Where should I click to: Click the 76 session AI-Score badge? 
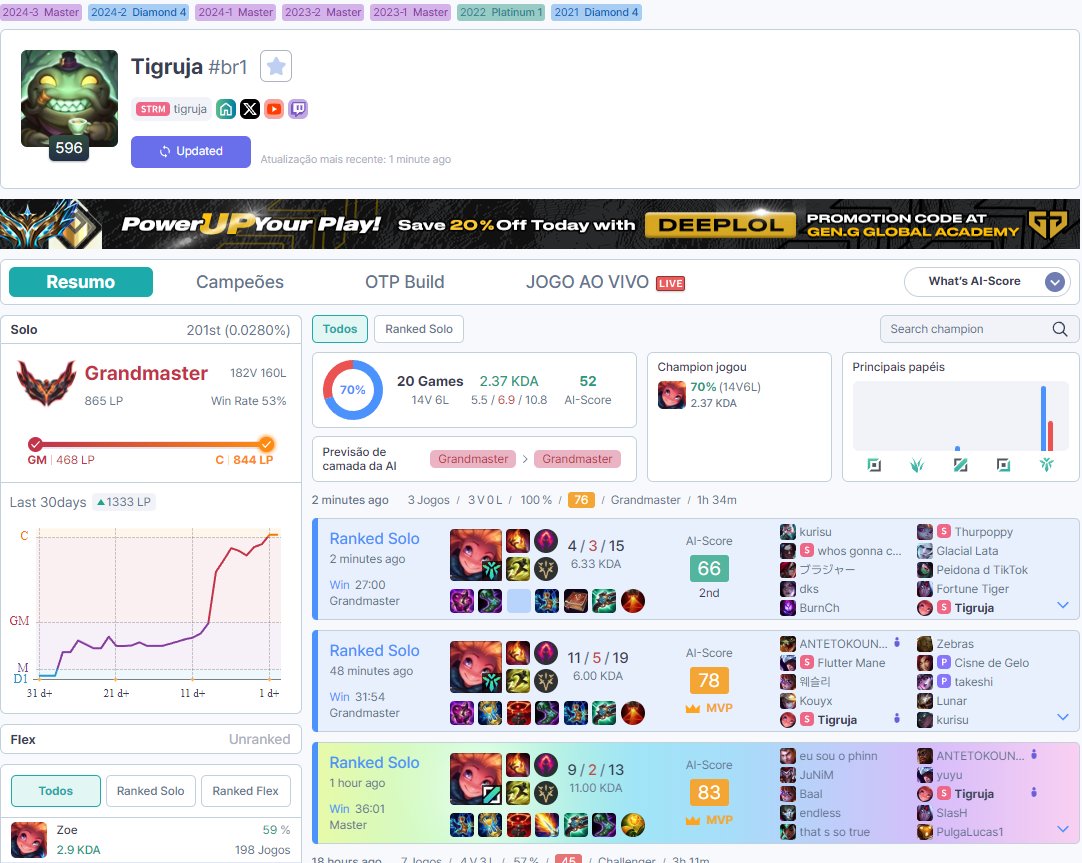[x=581, y=499]
